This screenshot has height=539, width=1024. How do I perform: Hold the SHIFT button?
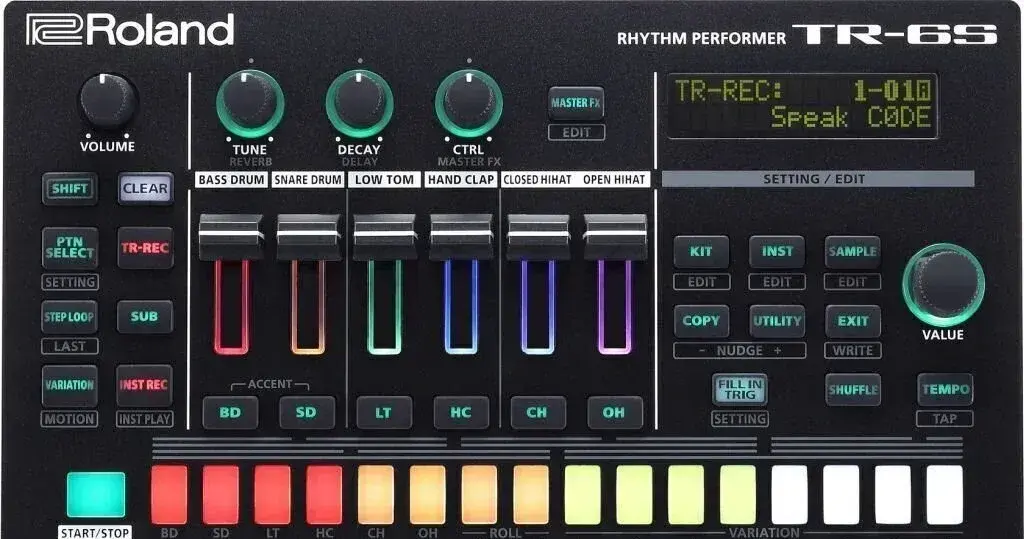tap(70, 189)
